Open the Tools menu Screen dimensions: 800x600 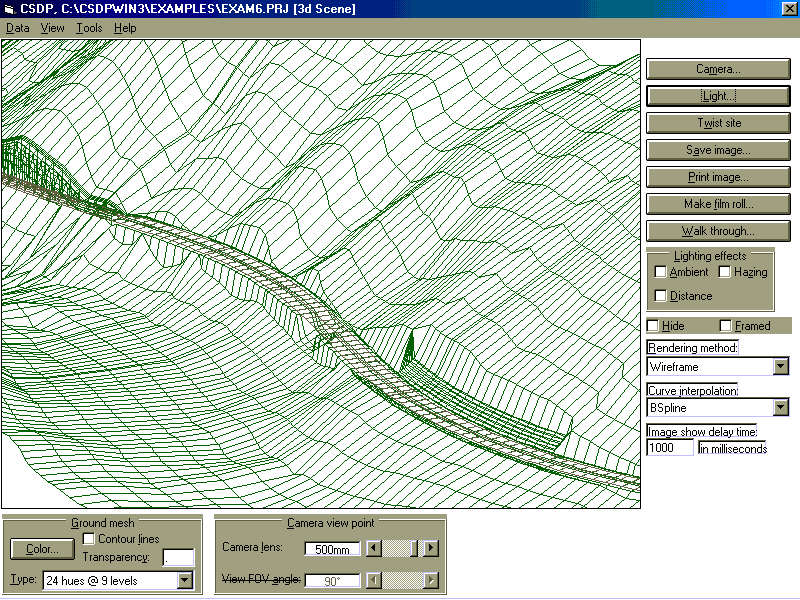(x=89, y=28)
